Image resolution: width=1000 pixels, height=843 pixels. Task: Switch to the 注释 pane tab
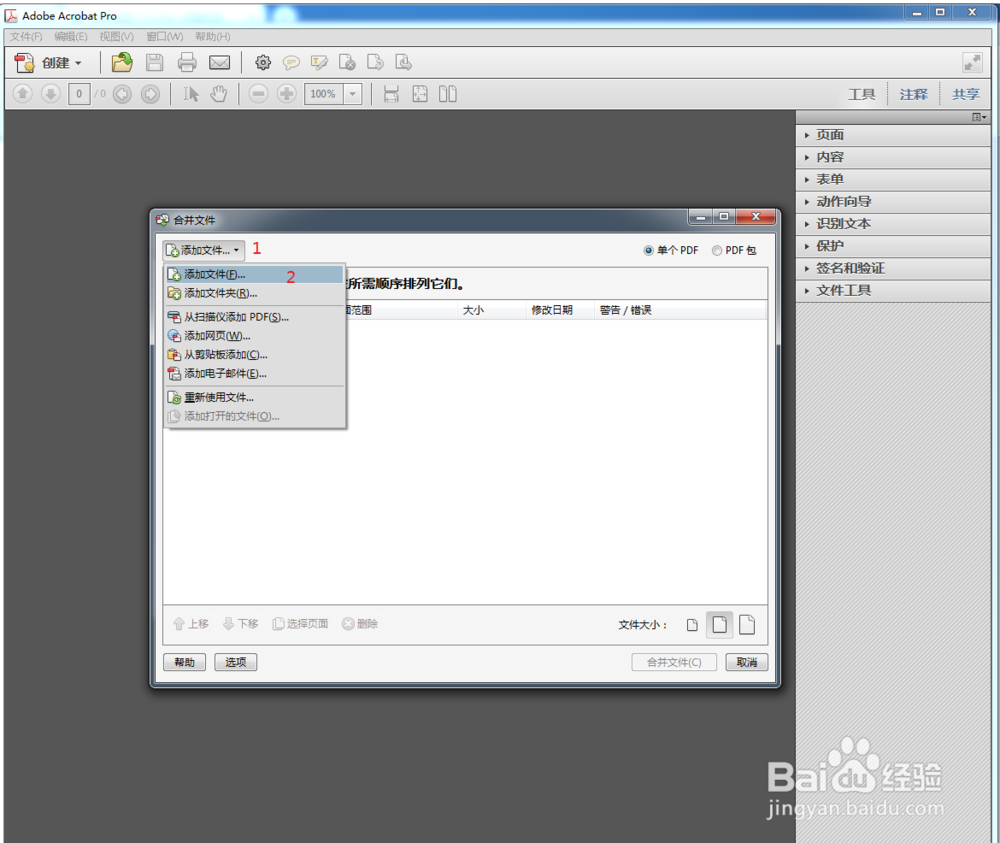pos(913,94)
